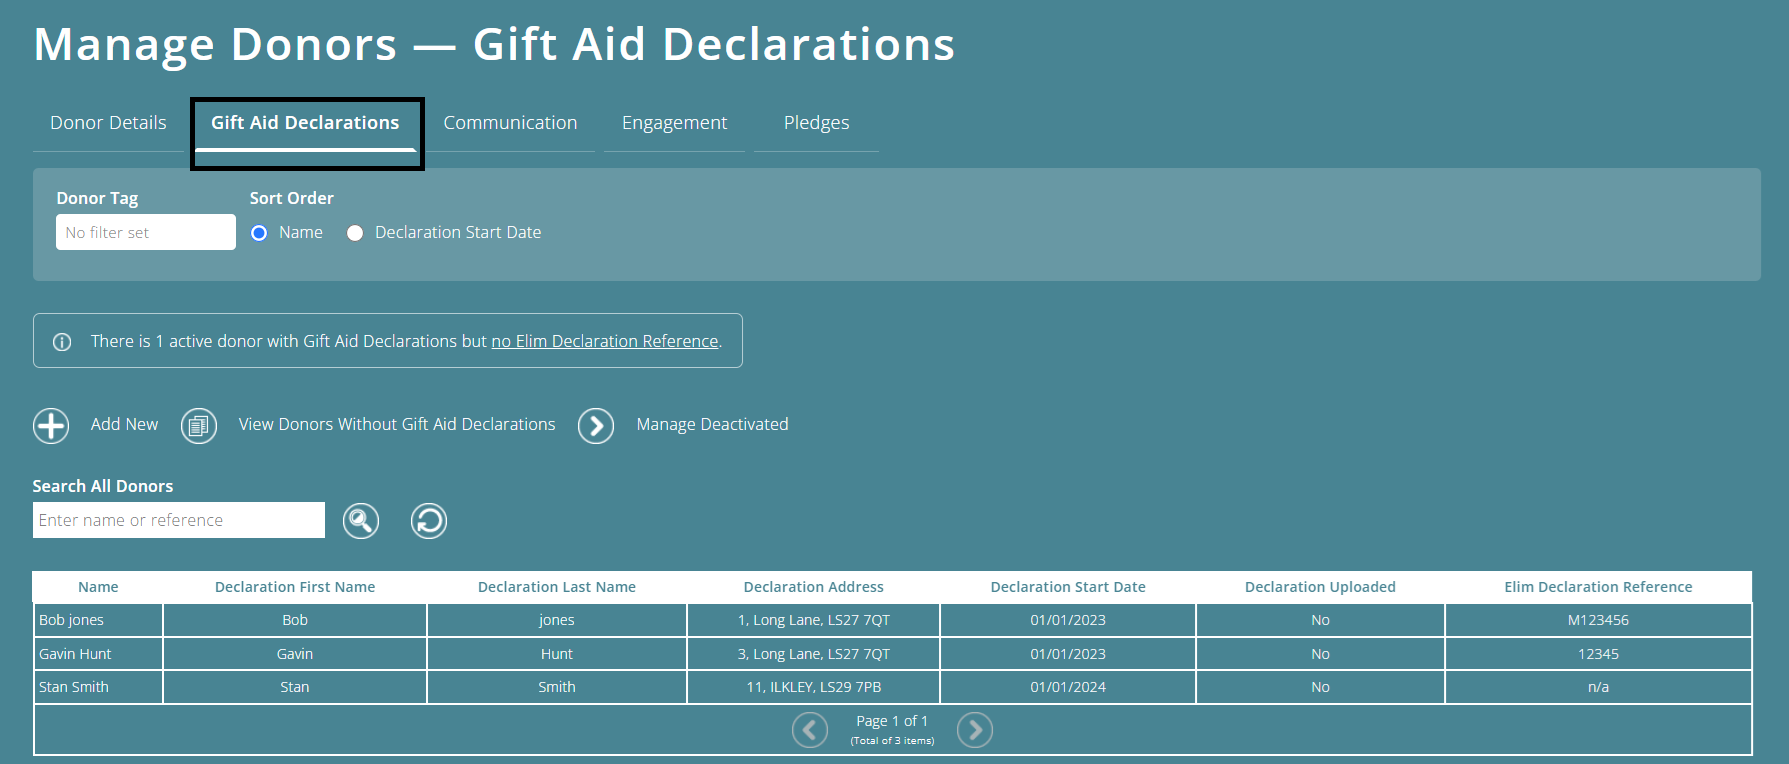Viewport: 1789px width, 764px height.
Task: Click the magnifying glass search icon
Action: (x=361, y=521)
